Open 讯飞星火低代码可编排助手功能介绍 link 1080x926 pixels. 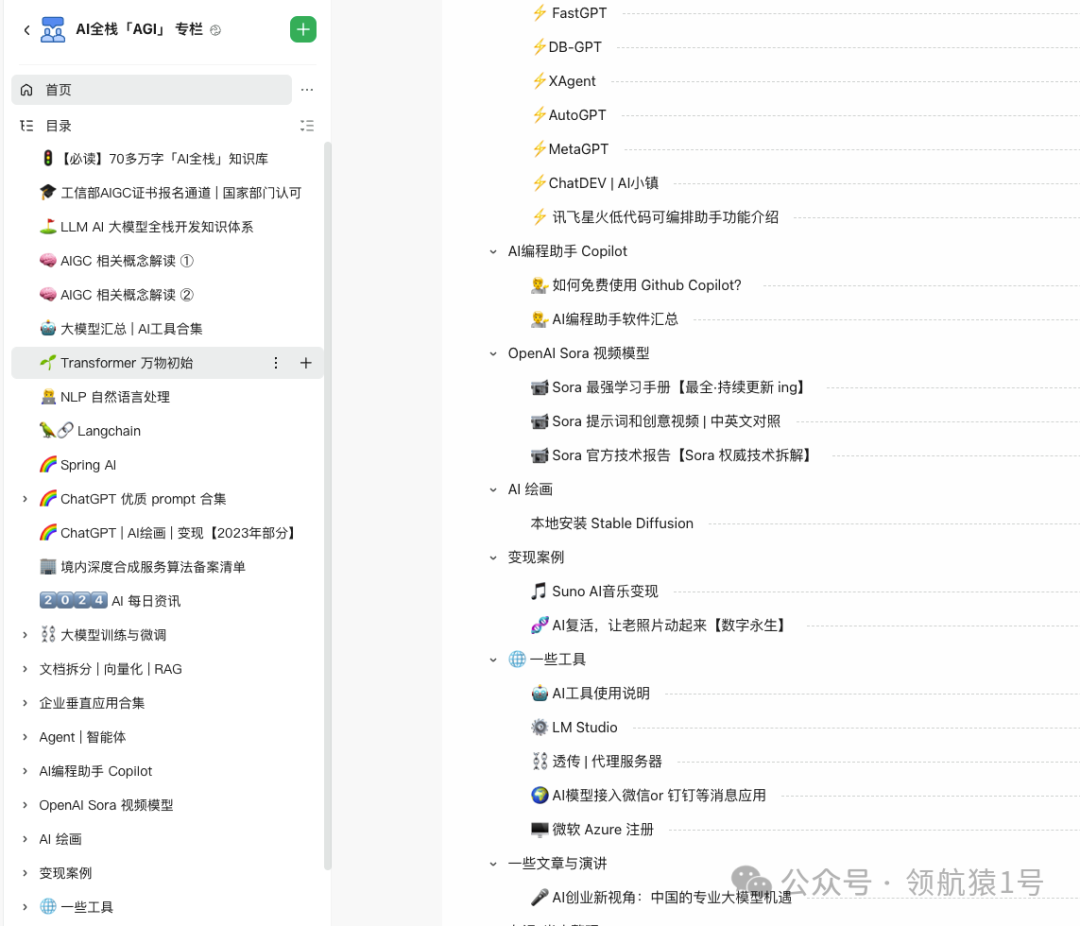tap(665, 217)
